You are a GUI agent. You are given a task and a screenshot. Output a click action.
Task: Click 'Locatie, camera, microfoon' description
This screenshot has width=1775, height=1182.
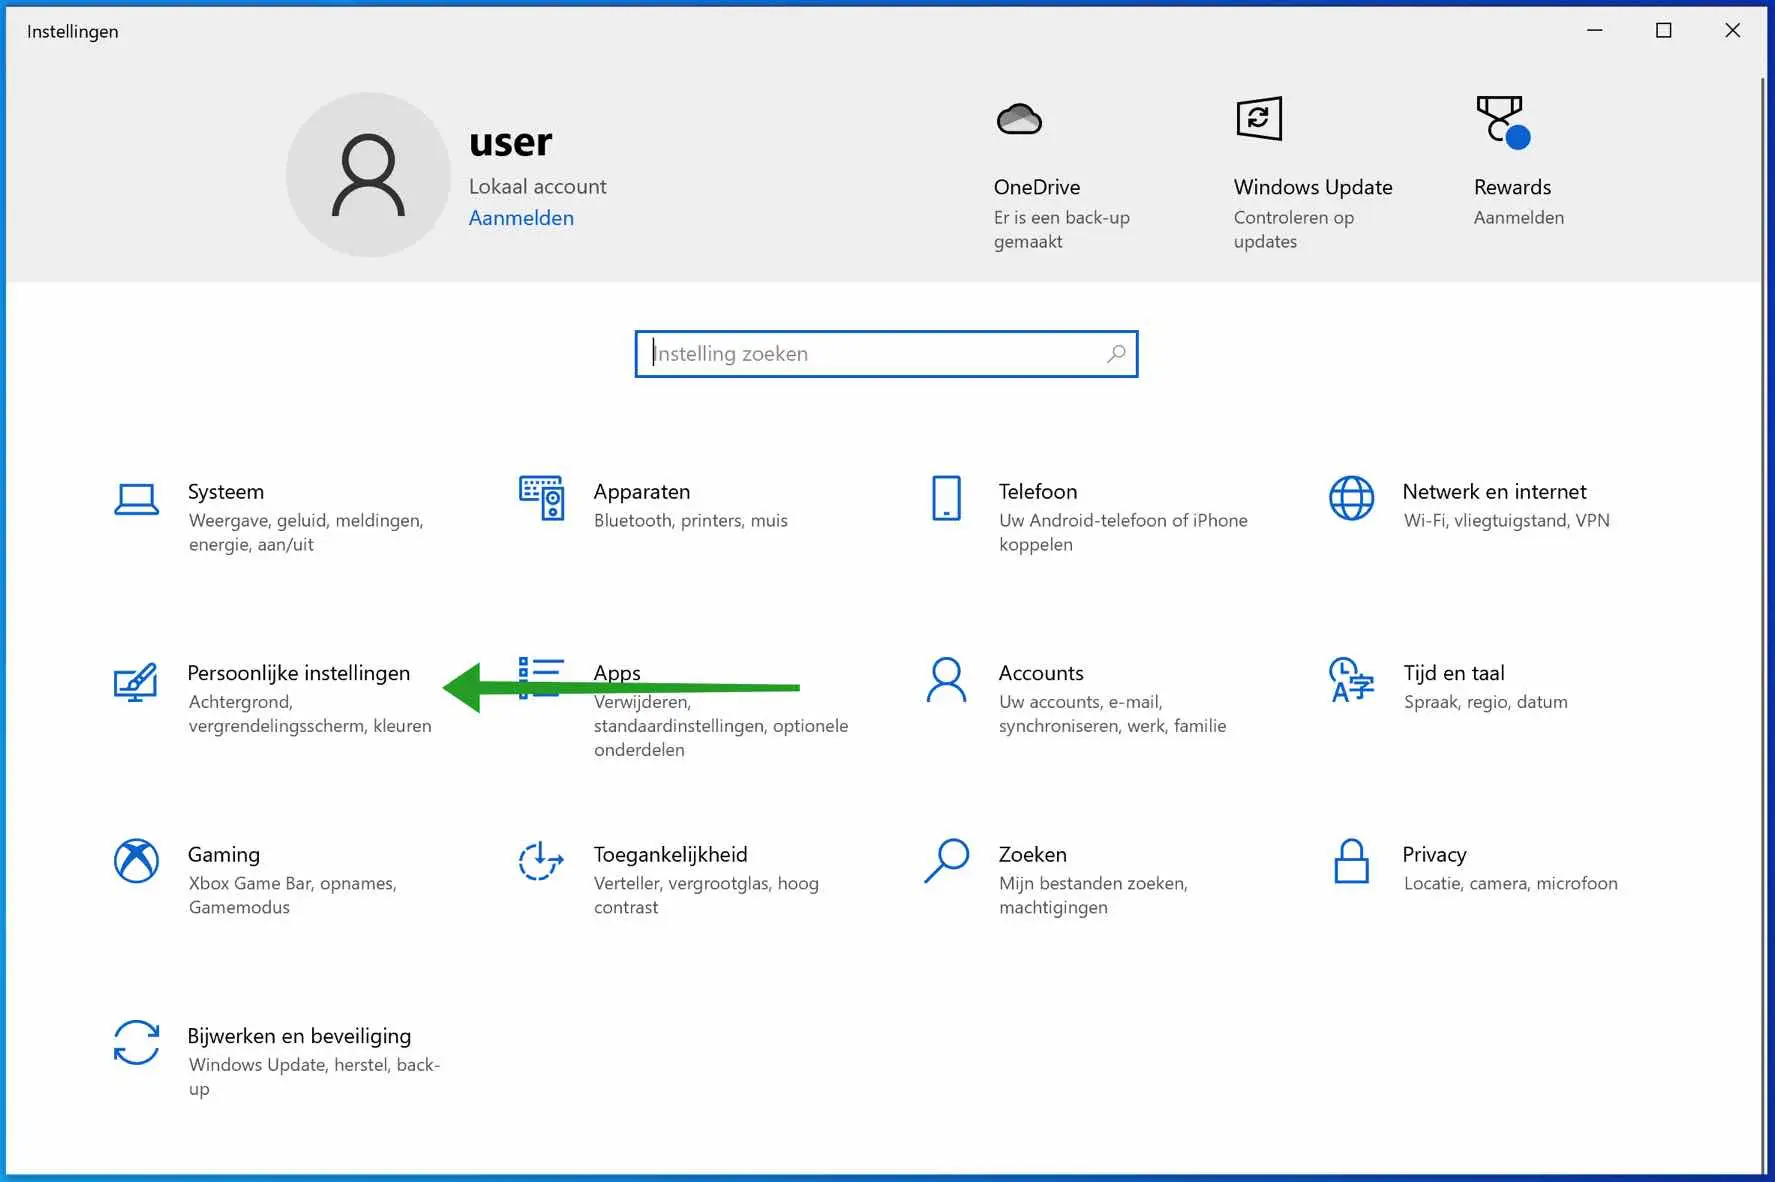click(x=1511, y=883)
